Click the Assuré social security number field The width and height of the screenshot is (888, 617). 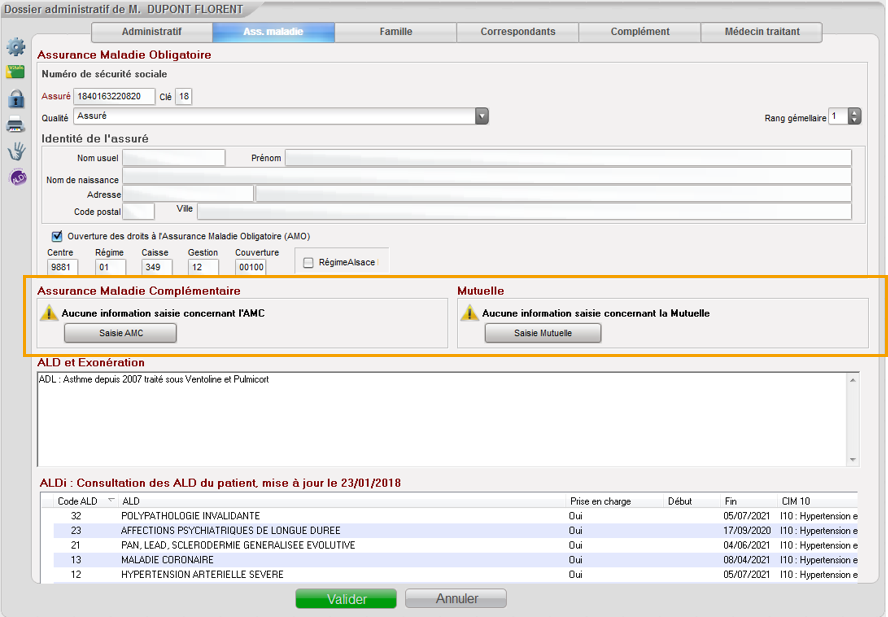[x=114, y=96]
